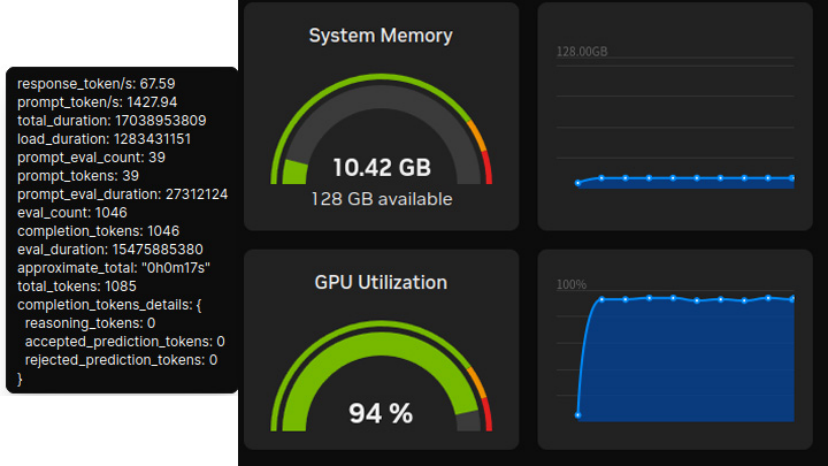Screen dimensions: 828x466
Task: Click the GPU Utilization card title
Action: (x=380, y=282)
